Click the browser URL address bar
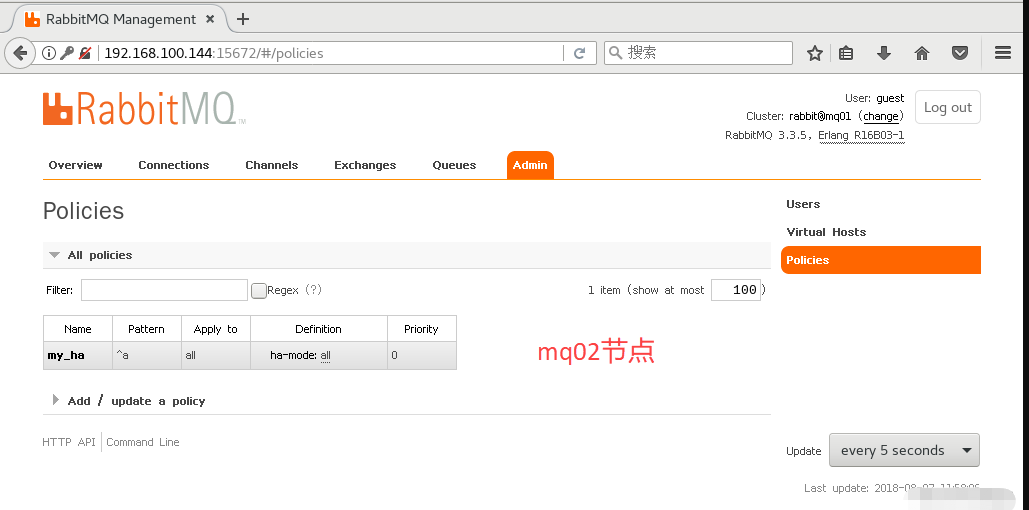Screen dimensions: 1029x510 coord(328,53)
